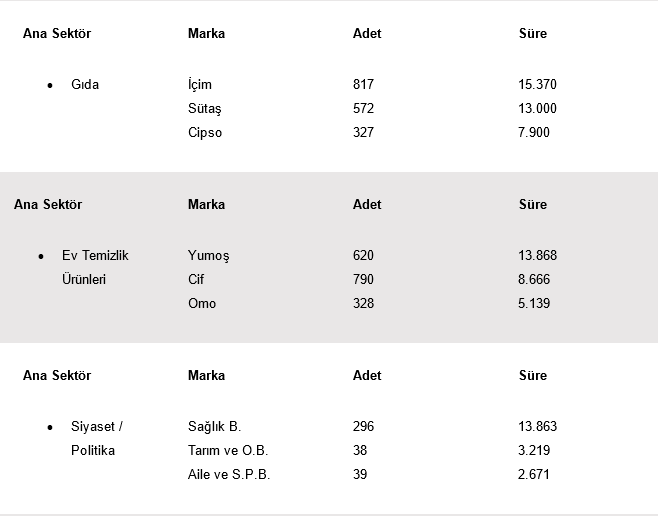Select the Sütaş brand name

[204, 109]
